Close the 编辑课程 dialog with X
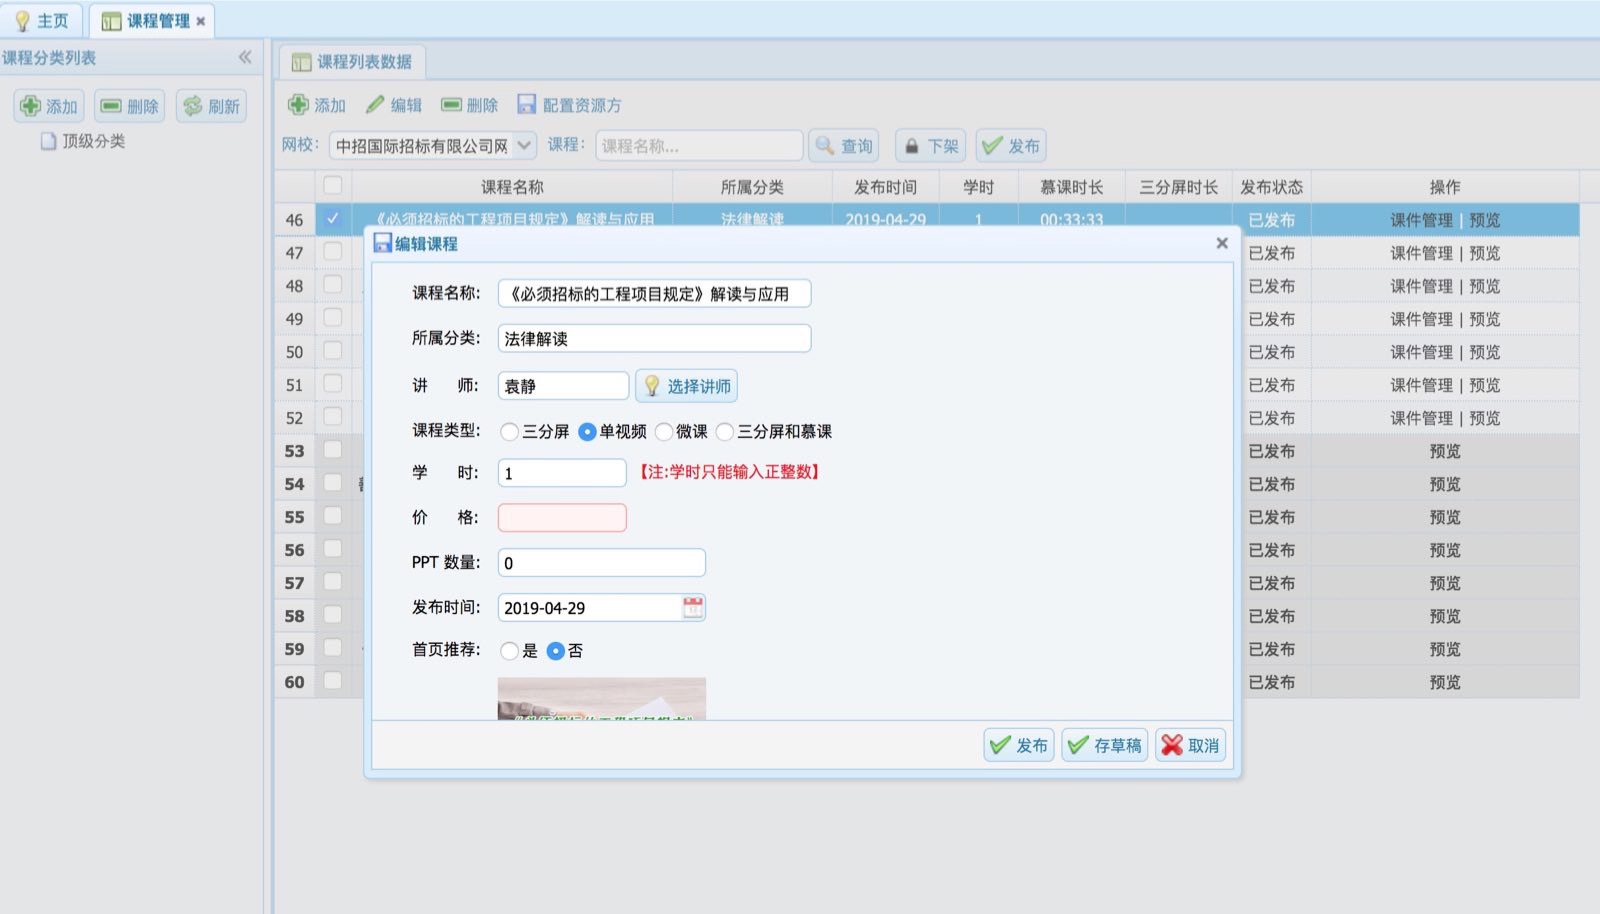The height and width of the screenshot is (914, 1600). click(1221, 243)
